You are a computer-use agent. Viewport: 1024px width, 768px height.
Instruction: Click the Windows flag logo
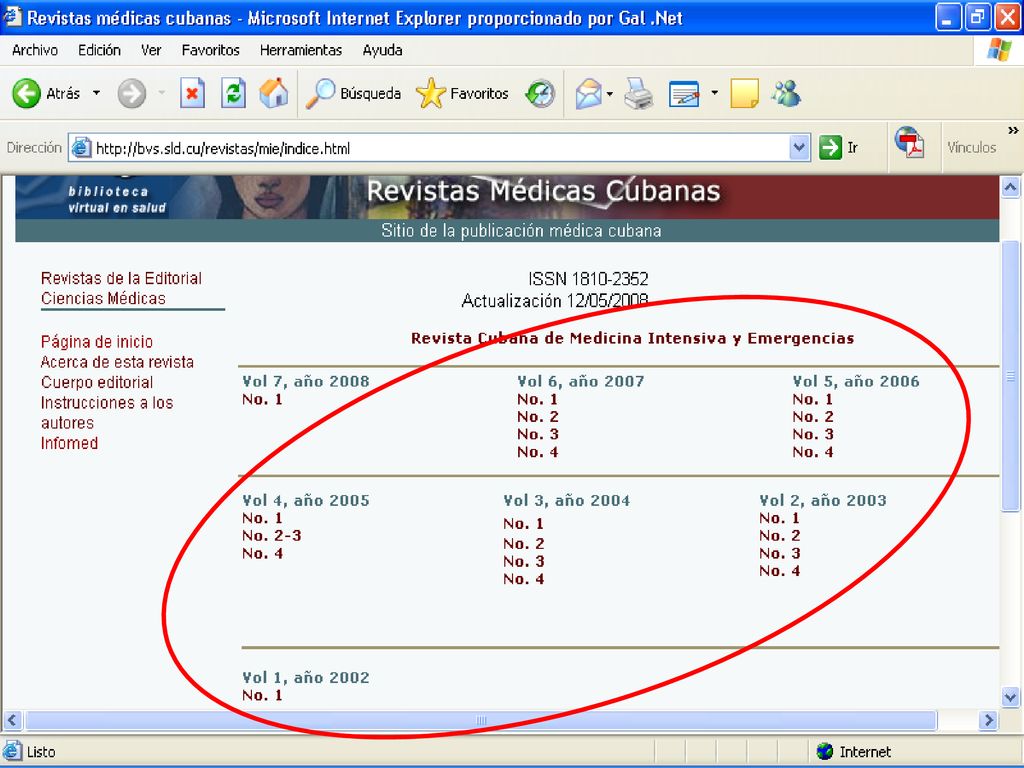(x=999, y=50)
